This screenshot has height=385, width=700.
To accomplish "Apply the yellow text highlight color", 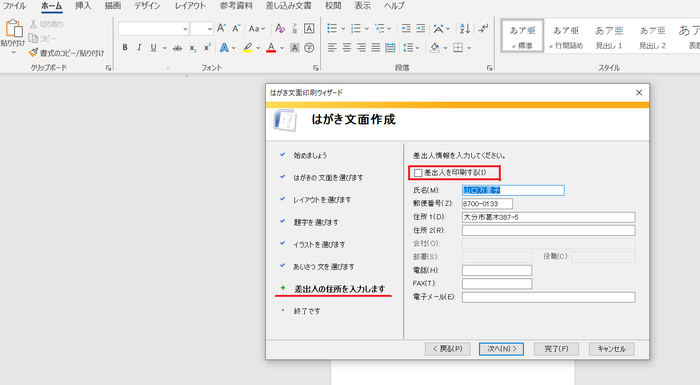I will point(248,47).
